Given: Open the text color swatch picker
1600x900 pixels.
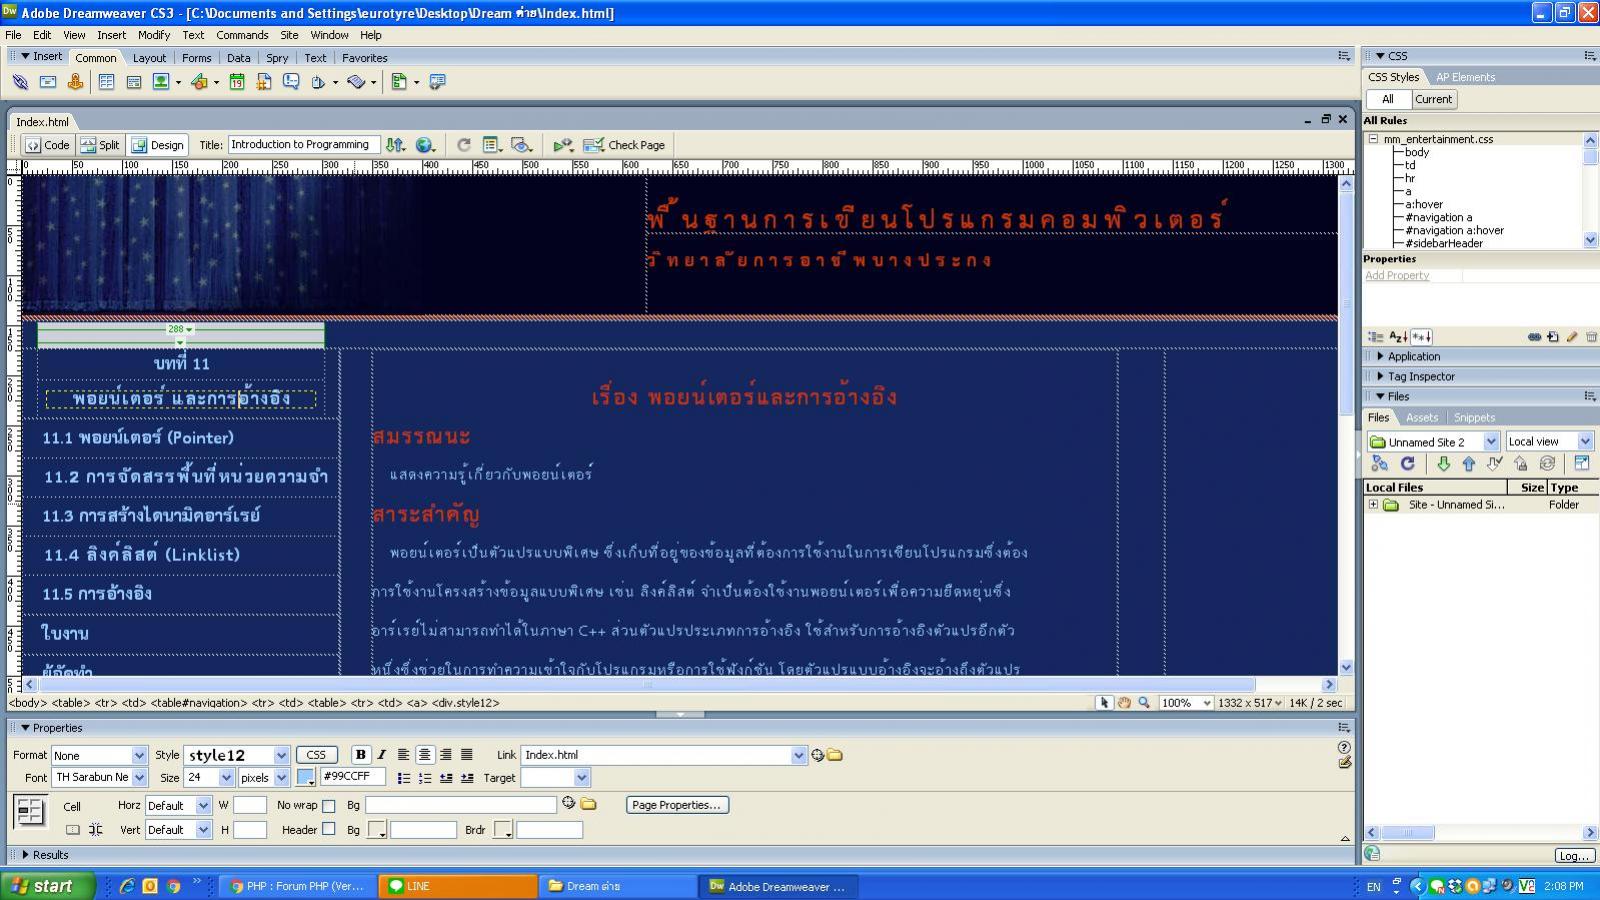Looking at the screenshot, I should (x=306, y=777).
